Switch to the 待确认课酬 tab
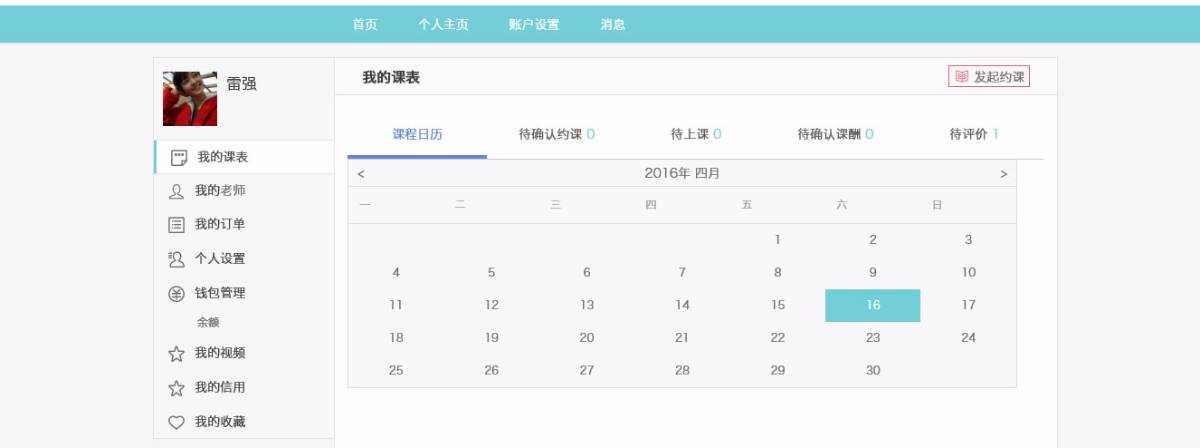 pos(835,134)
